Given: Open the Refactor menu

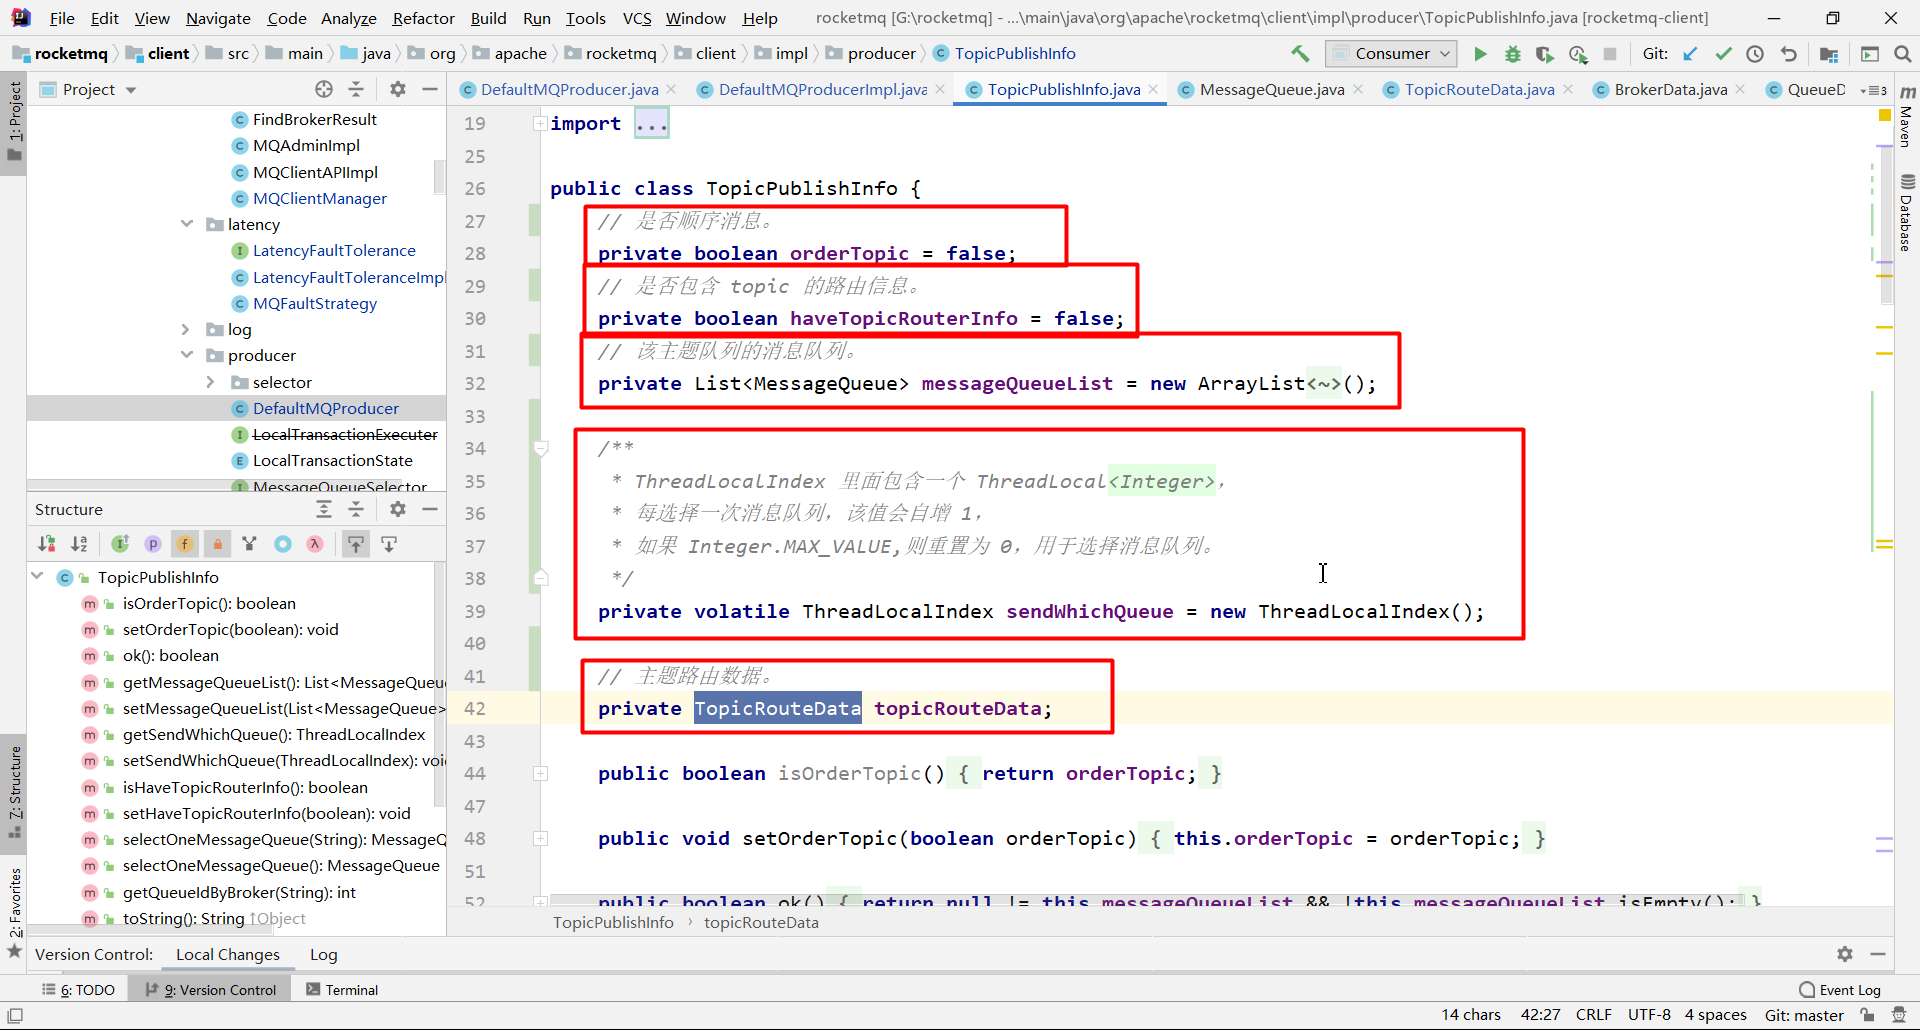Looking at the screenshot, I should [x=424, y=18].
